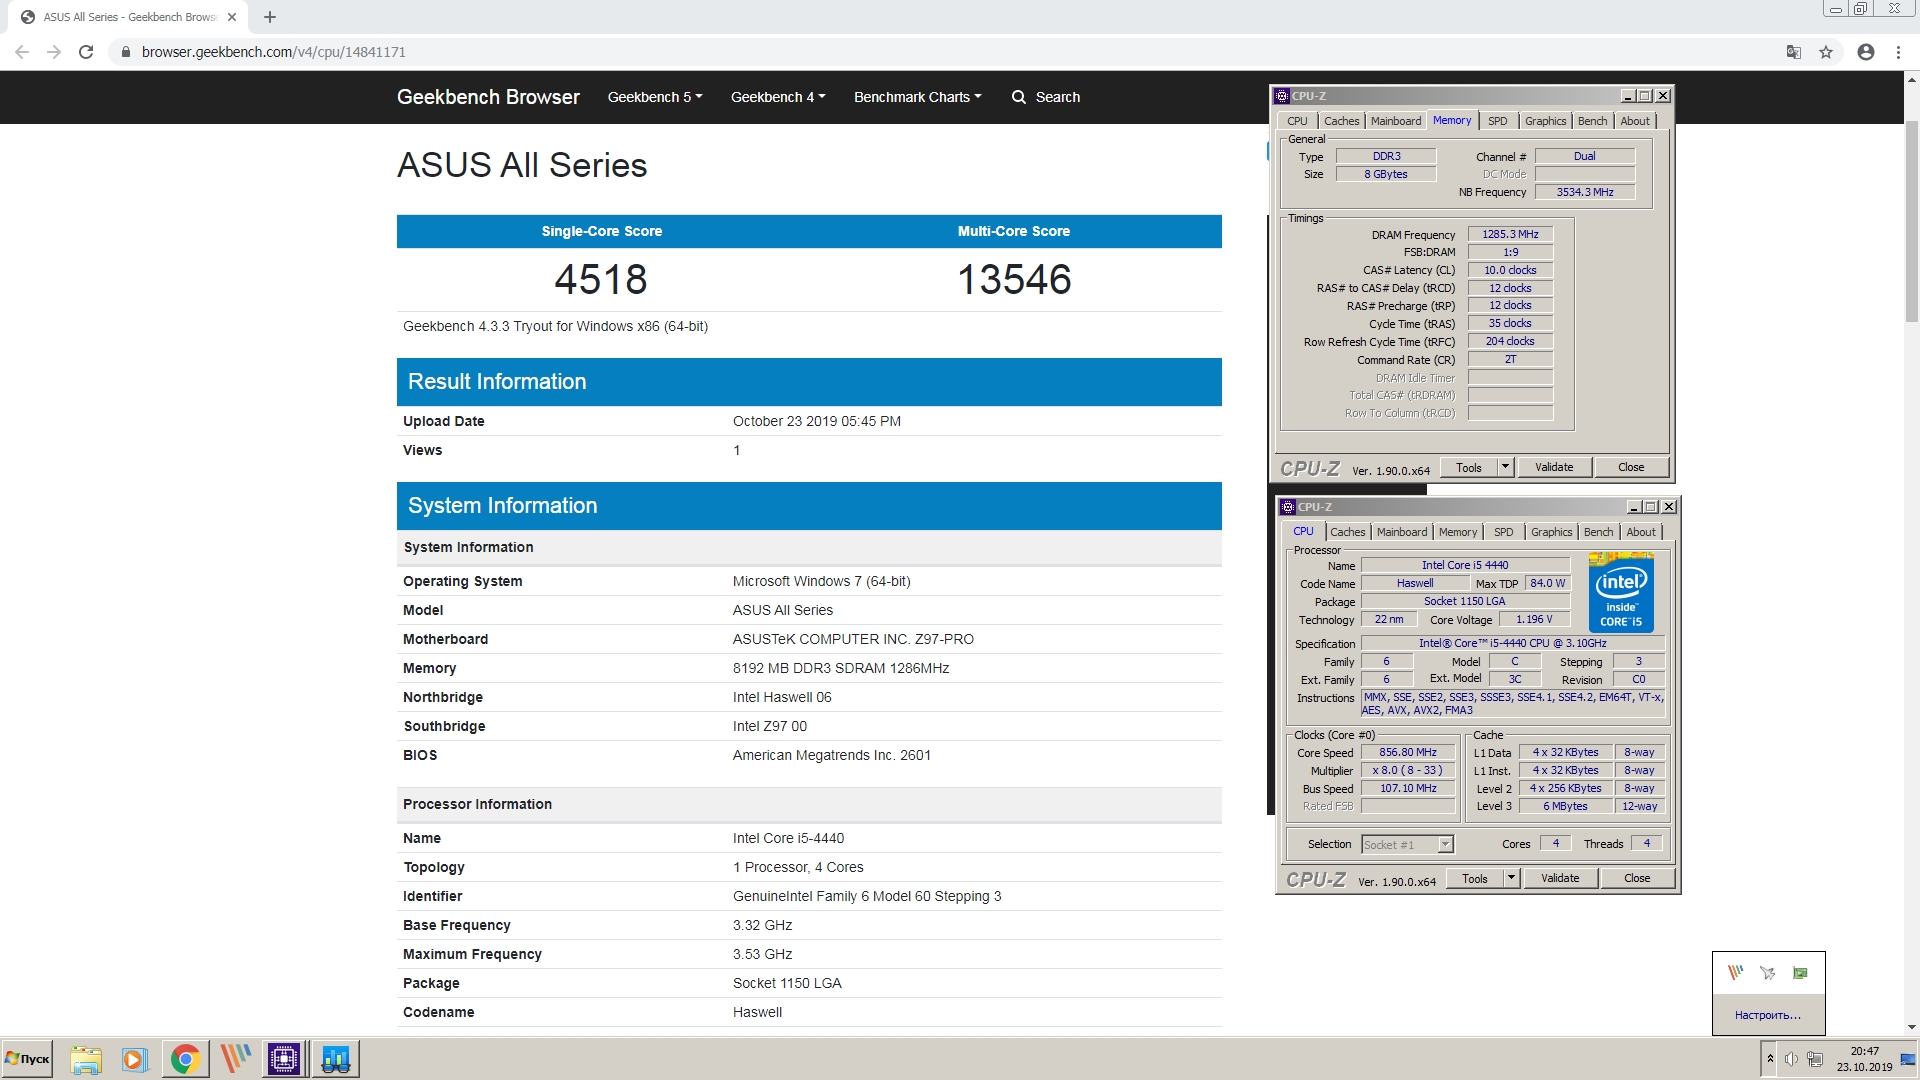The width and height of the screenshot is (1920, 1080).
Task: Open Caches tab in CPU-Z processor window
Action: click(1347, 532)
